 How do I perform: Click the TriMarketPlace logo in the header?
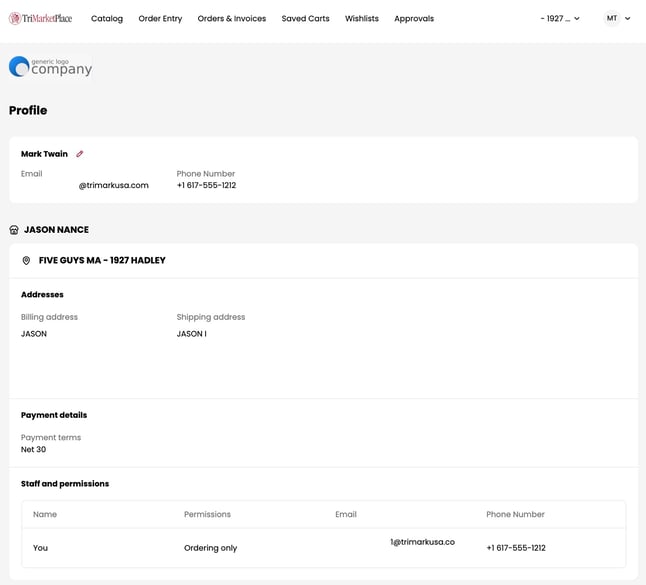click(x=40, y=18)
